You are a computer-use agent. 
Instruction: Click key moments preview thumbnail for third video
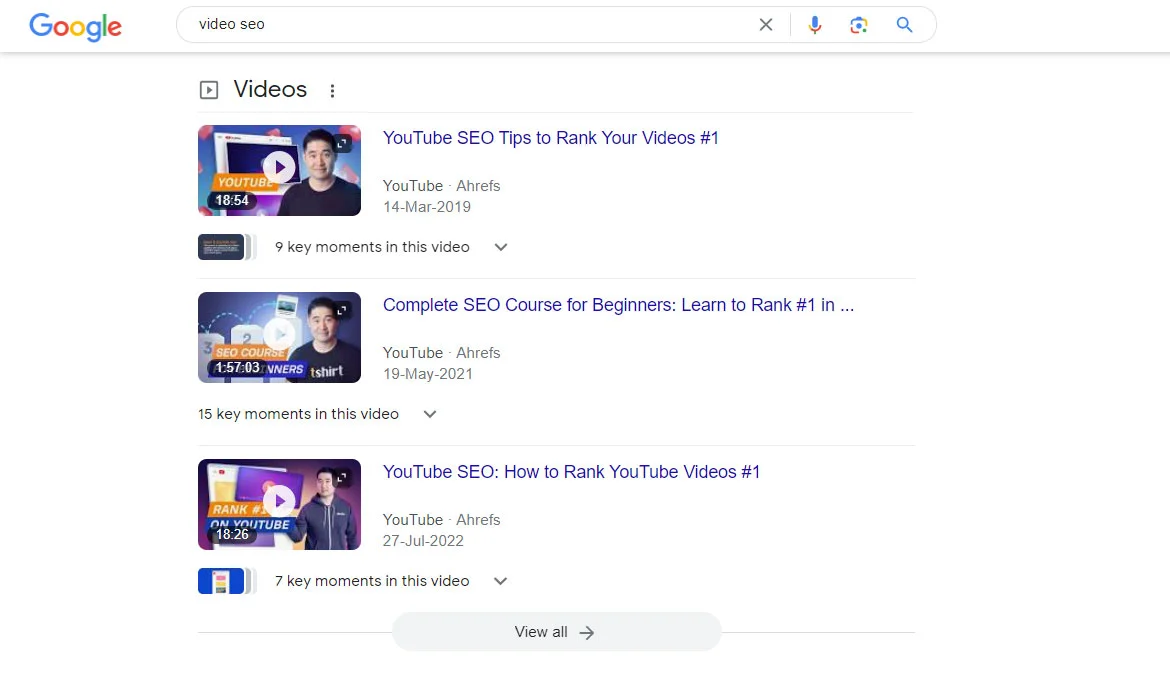click(222, 581)
